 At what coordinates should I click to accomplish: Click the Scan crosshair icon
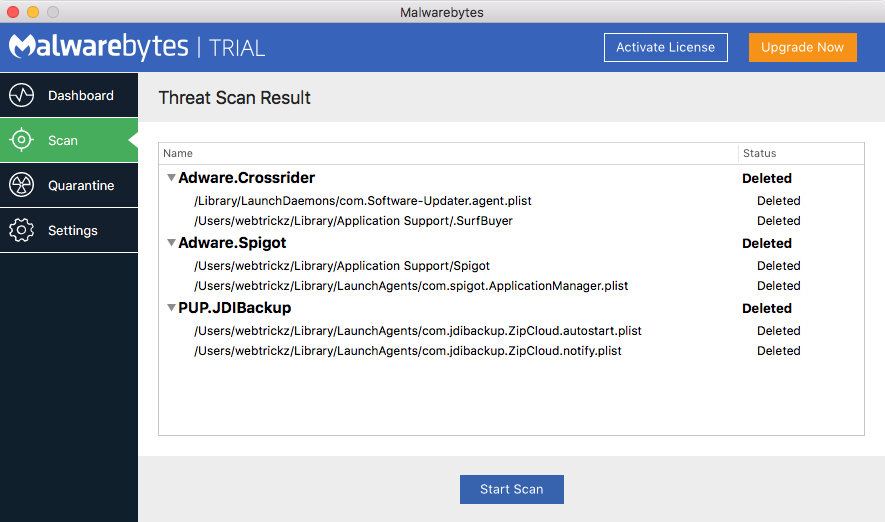(21, 140)
